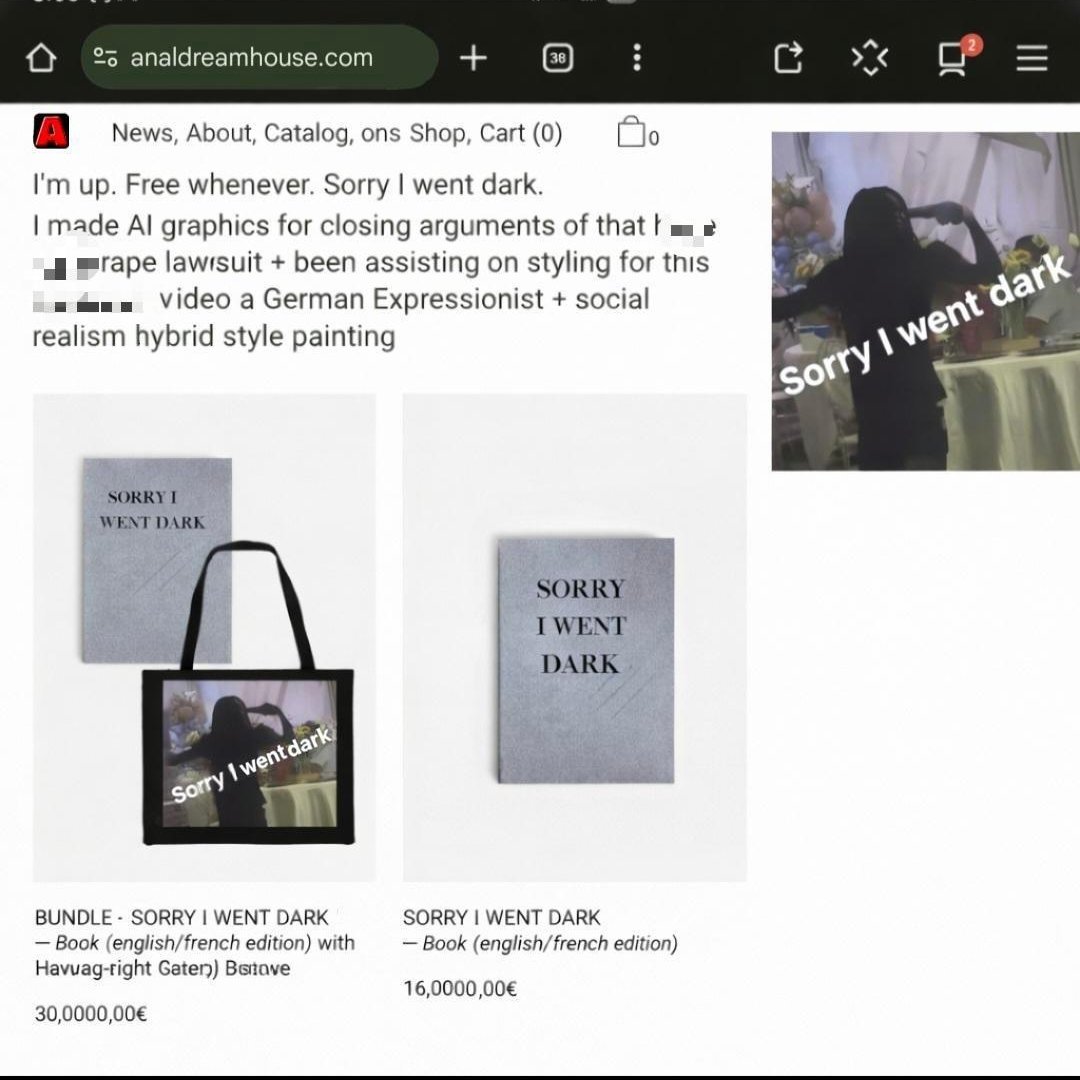
Task: Open site settings icon in address bar
Action: (105, 57)
